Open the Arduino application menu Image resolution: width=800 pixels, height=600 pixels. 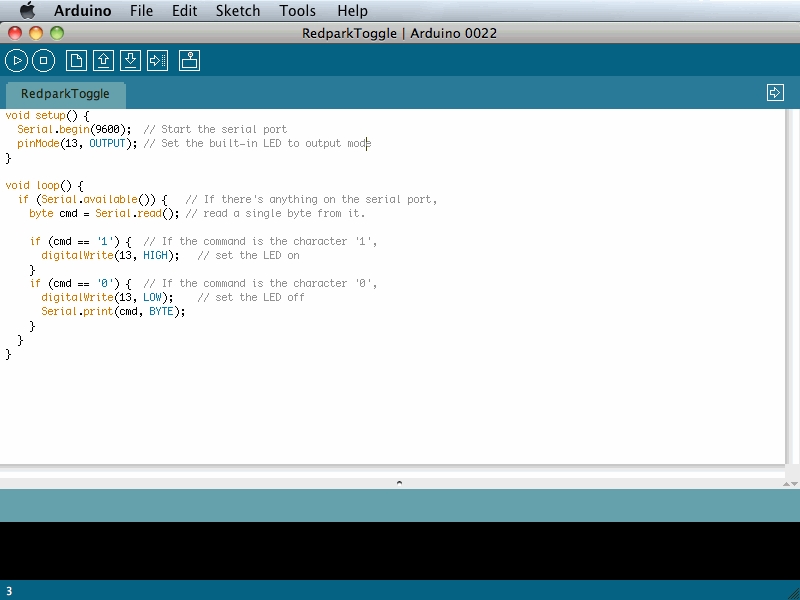point(83,11)
